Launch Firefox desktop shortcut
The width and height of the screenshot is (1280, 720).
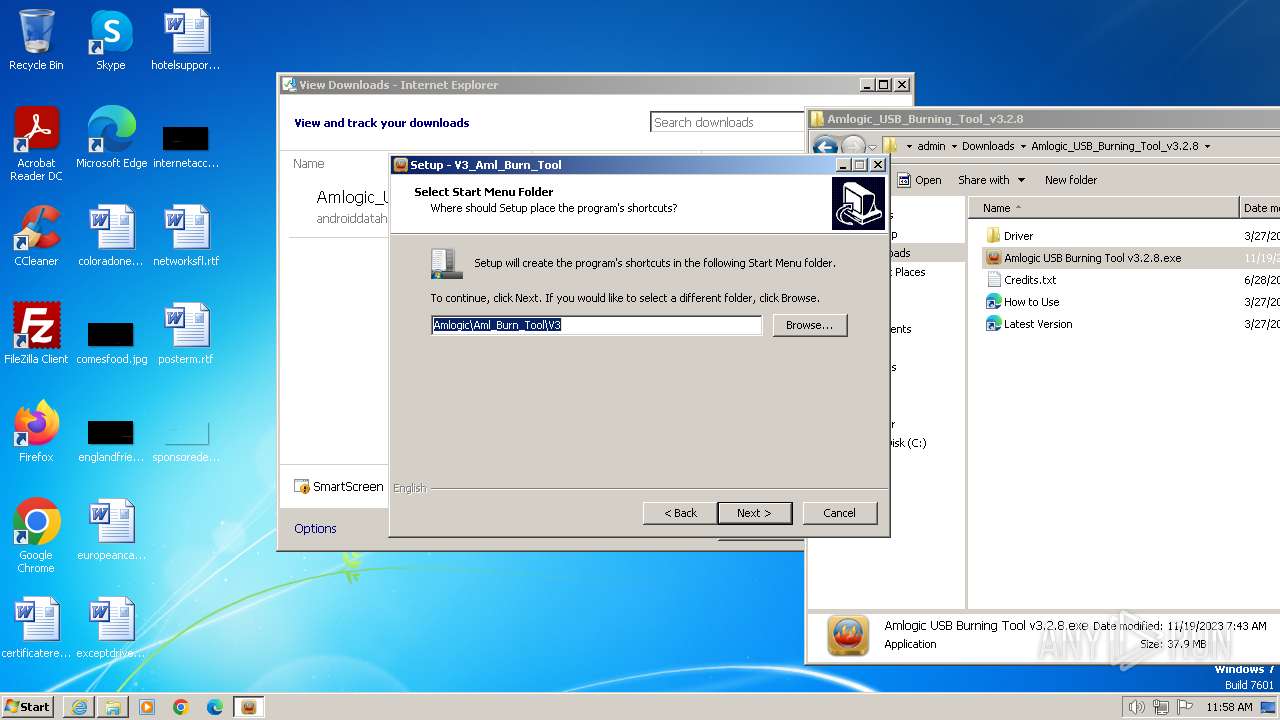[x=36, y=432]
